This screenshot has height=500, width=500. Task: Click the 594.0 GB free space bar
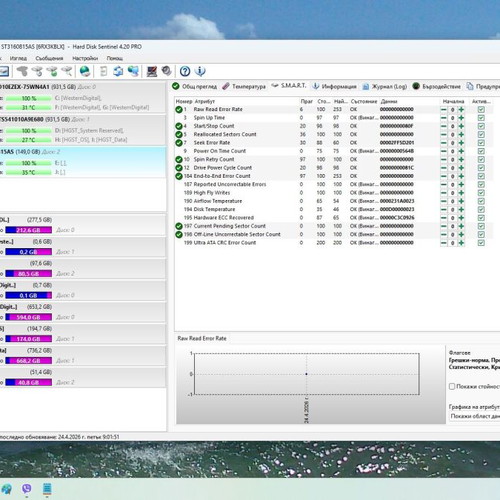29,317
